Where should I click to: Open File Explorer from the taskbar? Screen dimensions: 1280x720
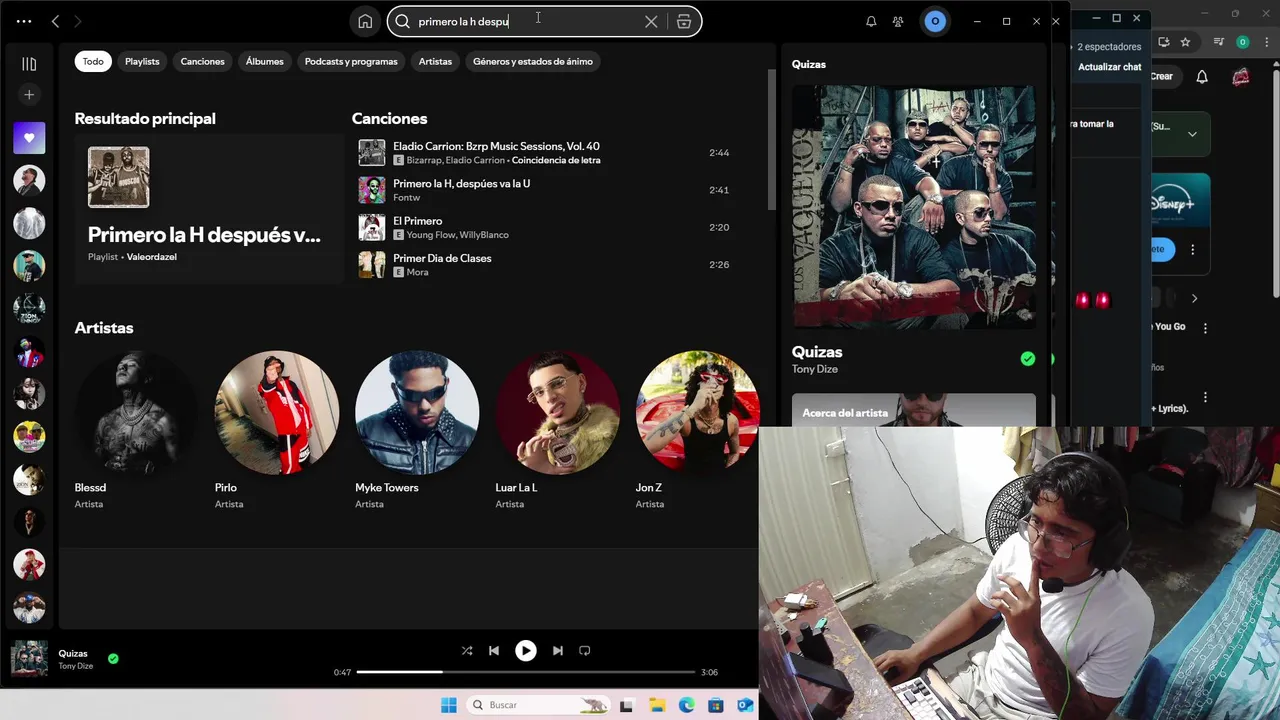click(x=657, y=705)
